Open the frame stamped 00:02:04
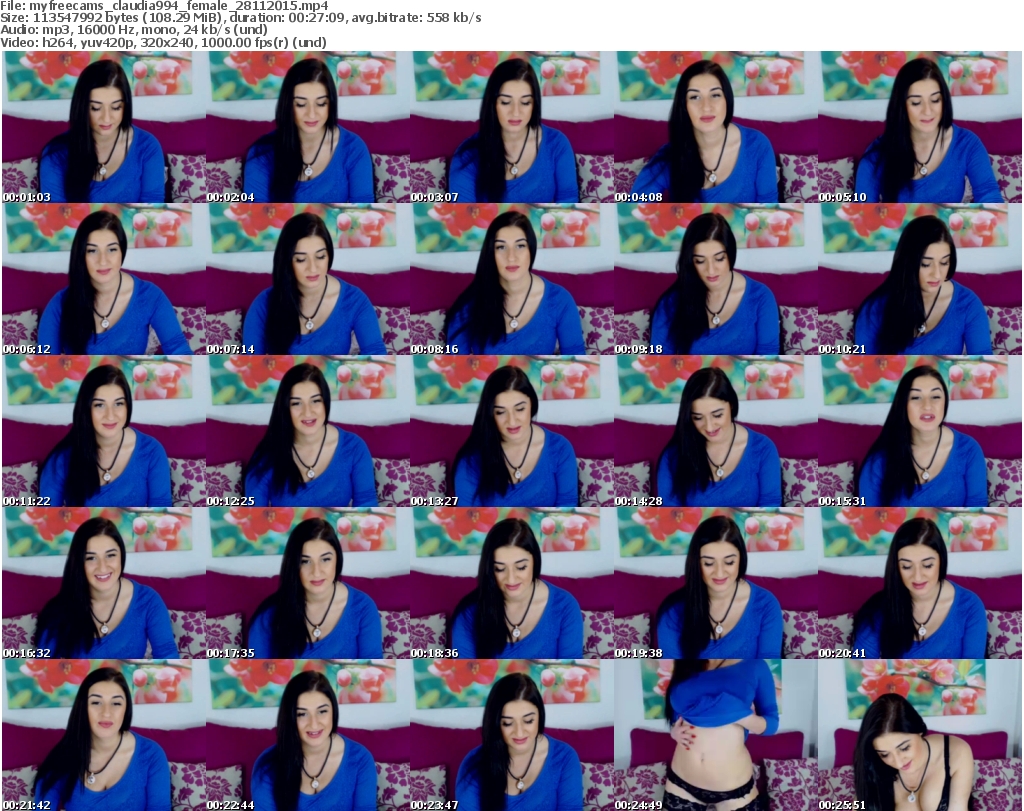Screen dimensions: 1024x811 point(308,127)
